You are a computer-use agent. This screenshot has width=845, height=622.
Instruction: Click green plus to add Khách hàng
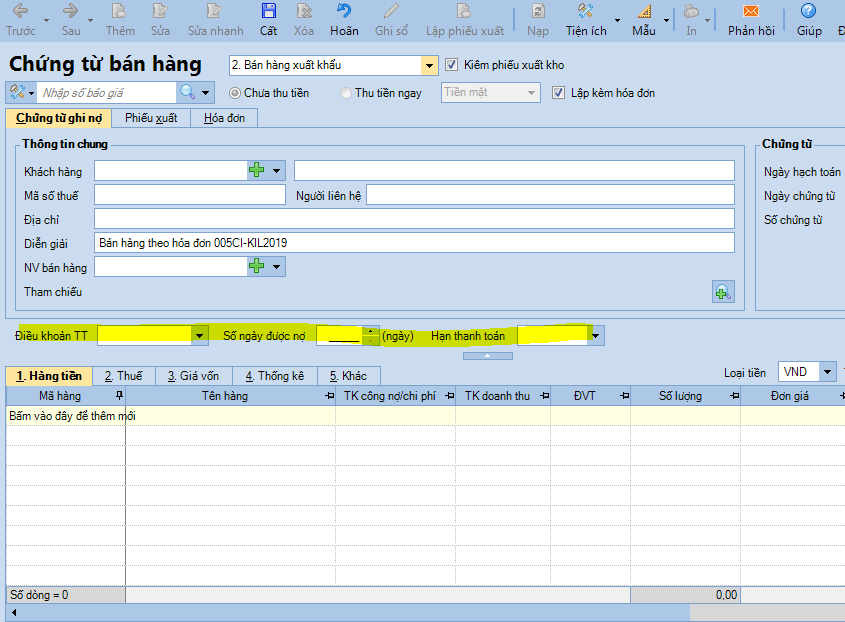click(x=257, y=171)
